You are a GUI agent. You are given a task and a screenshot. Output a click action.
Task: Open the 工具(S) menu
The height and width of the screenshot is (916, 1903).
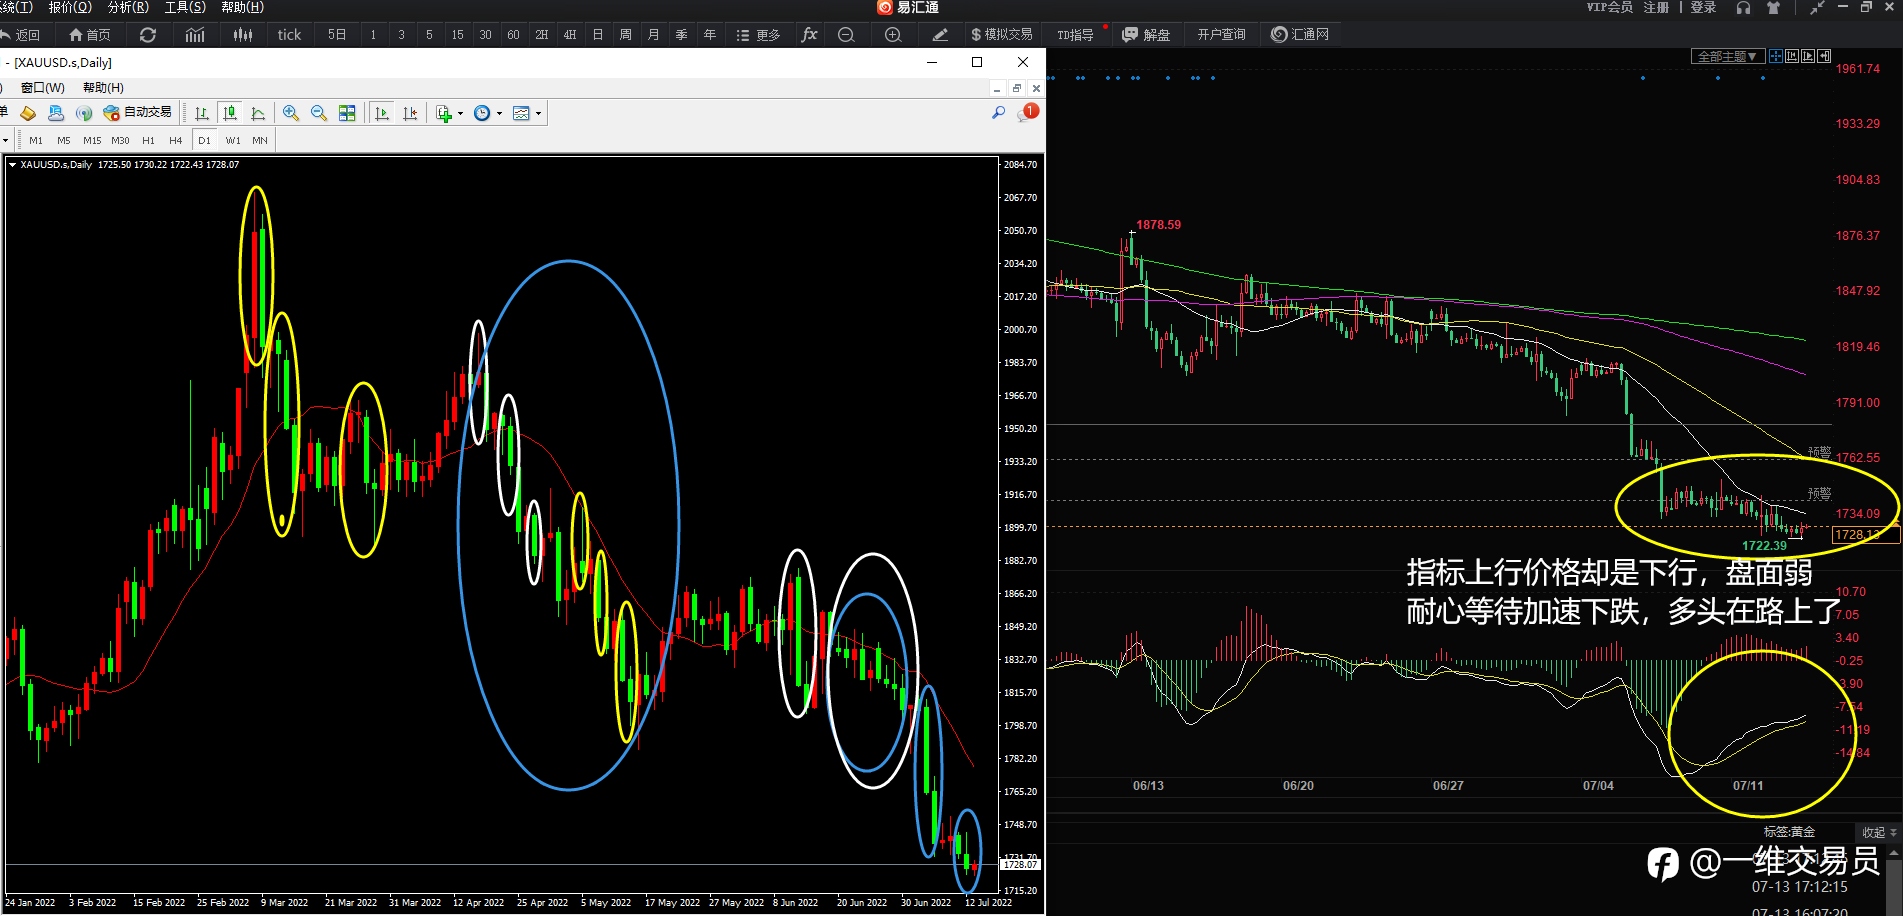[x=185, y=8]
